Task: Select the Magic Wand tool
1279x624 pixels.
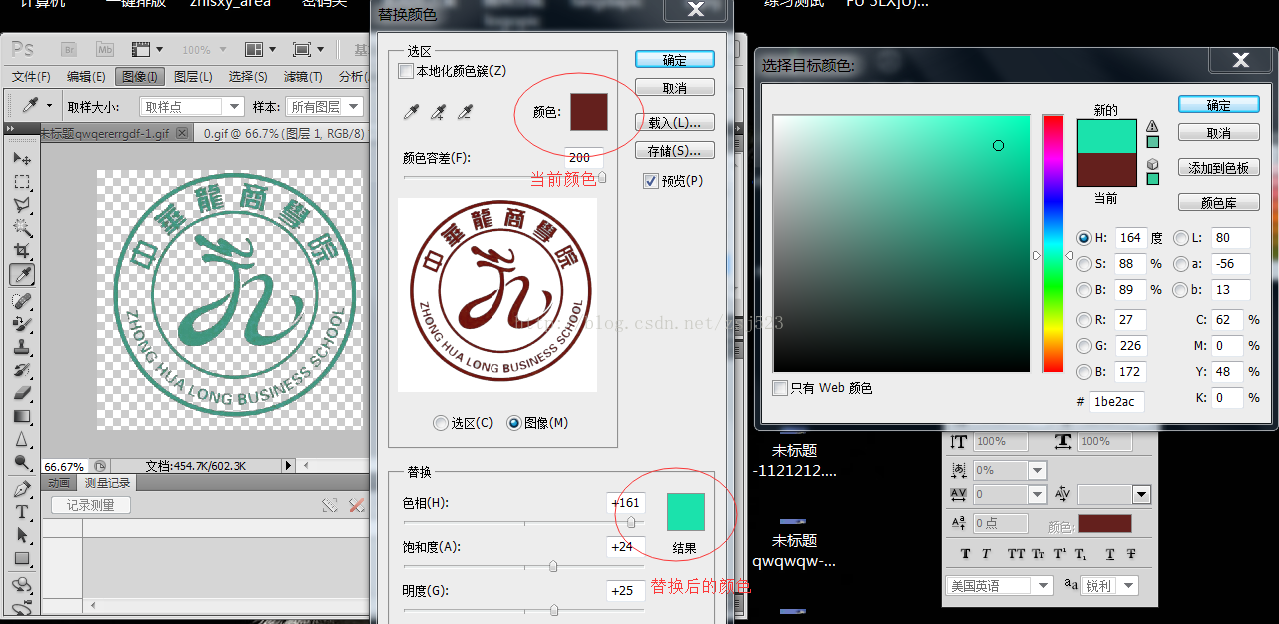Action: (22, 228)
